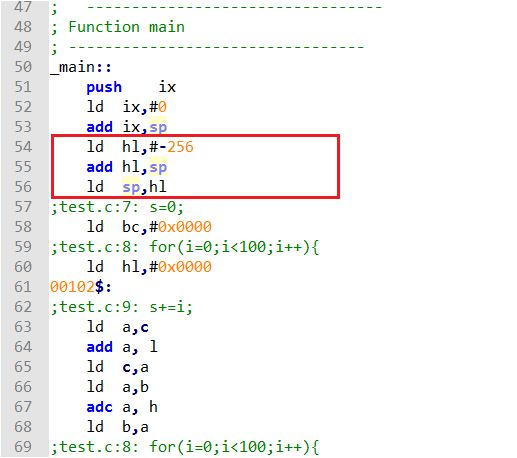Click the 'ld bc,#0x0000' instruction
The width and height of the screenshot is (517, 458).
[x=149, y=227]
